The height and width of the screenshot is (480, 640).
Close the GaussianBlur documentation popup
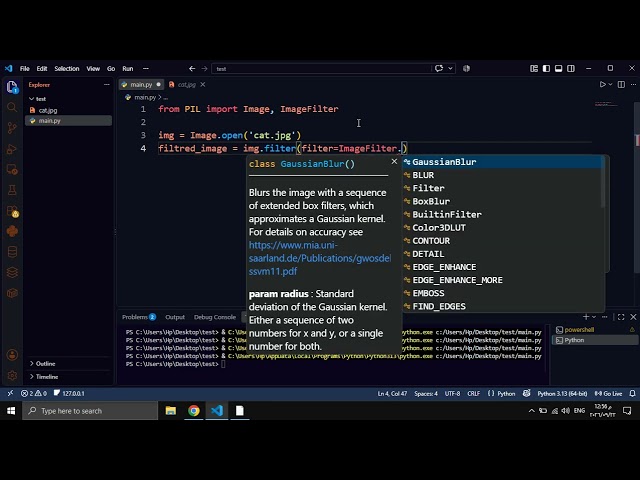point(394,161)
